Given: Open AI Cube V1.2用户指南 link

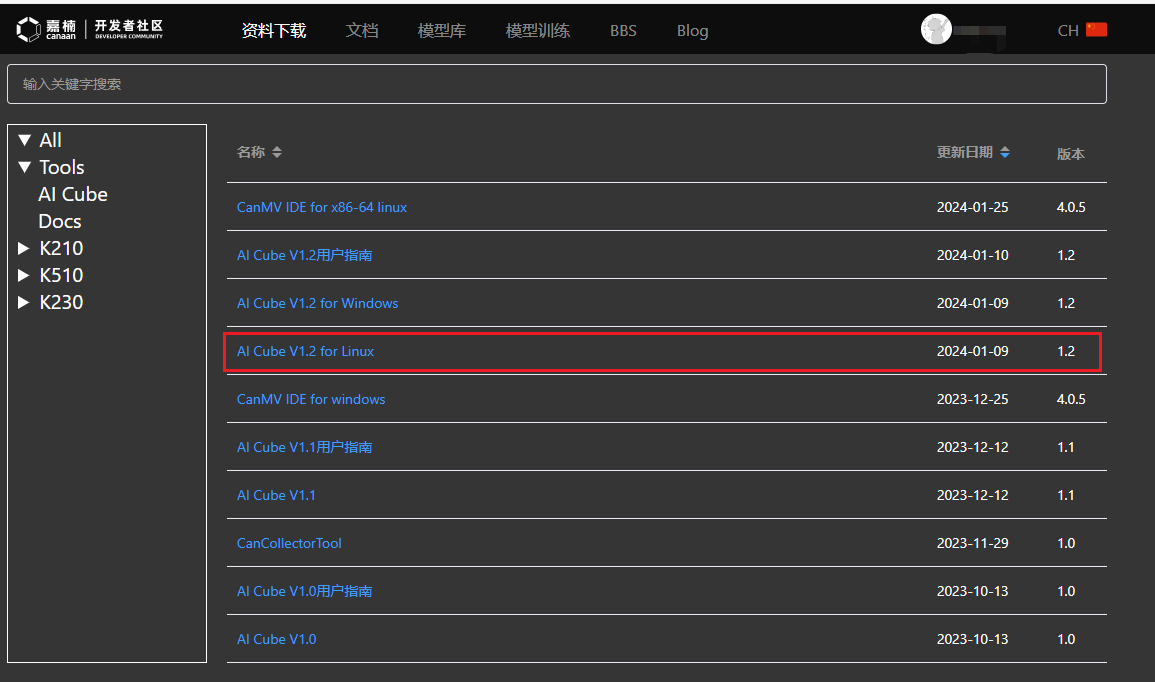Looking at the screenshot, I should (304, 255).
